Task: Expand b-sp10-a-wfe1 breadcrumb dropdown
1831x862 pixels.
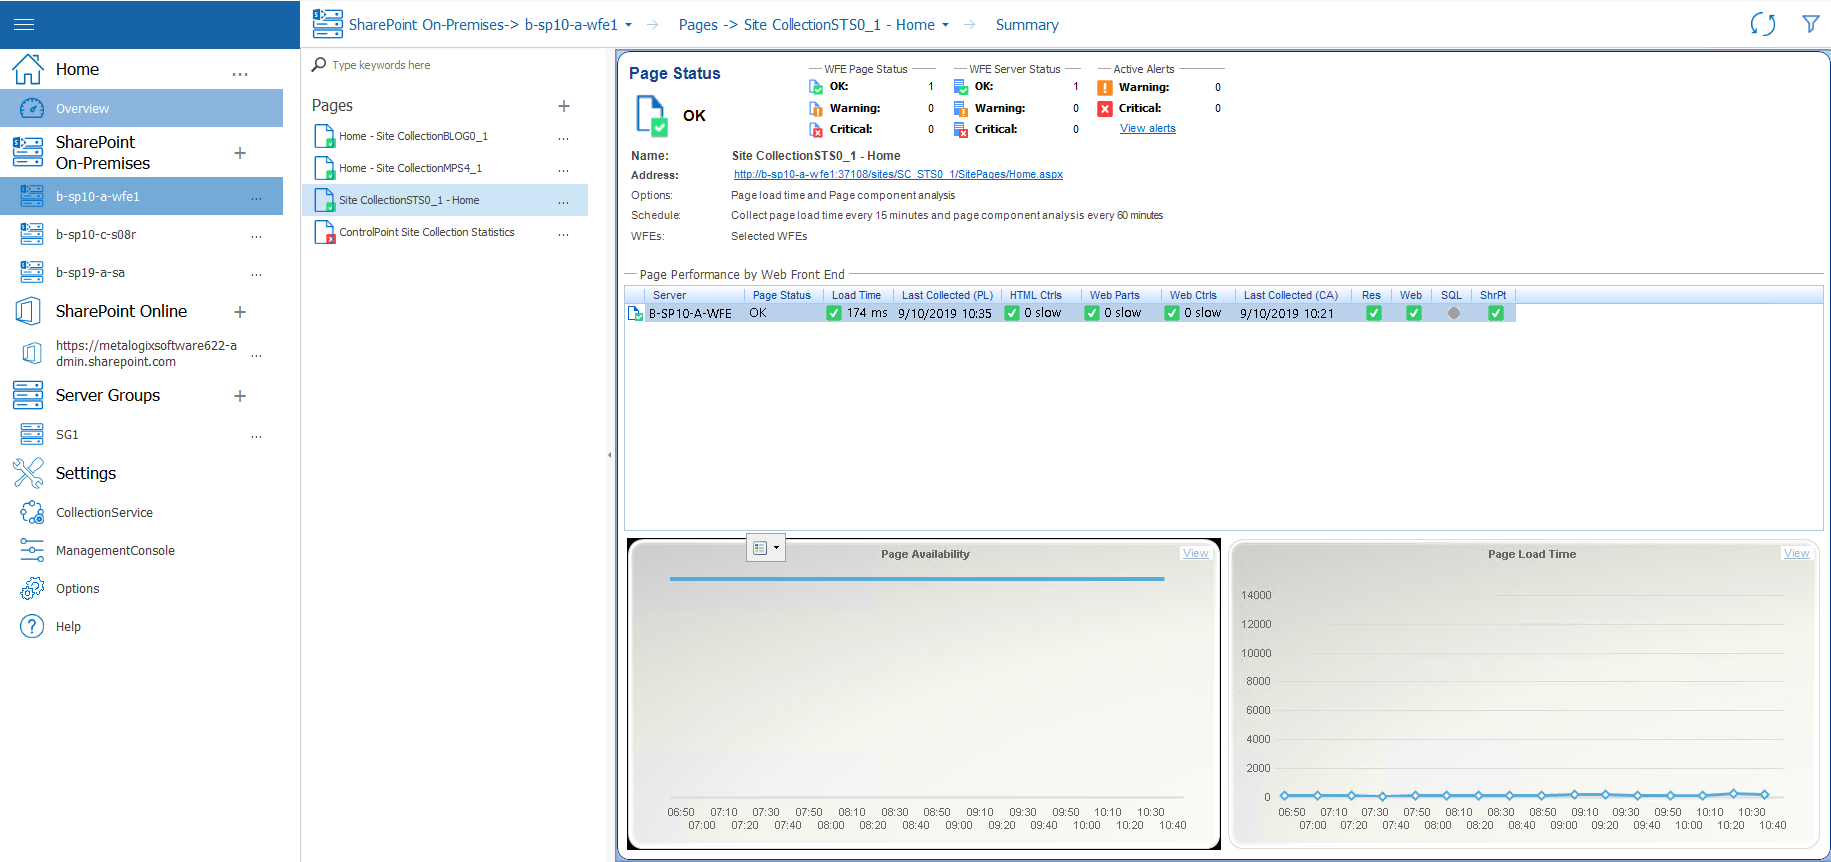Action: click(628, 25)
